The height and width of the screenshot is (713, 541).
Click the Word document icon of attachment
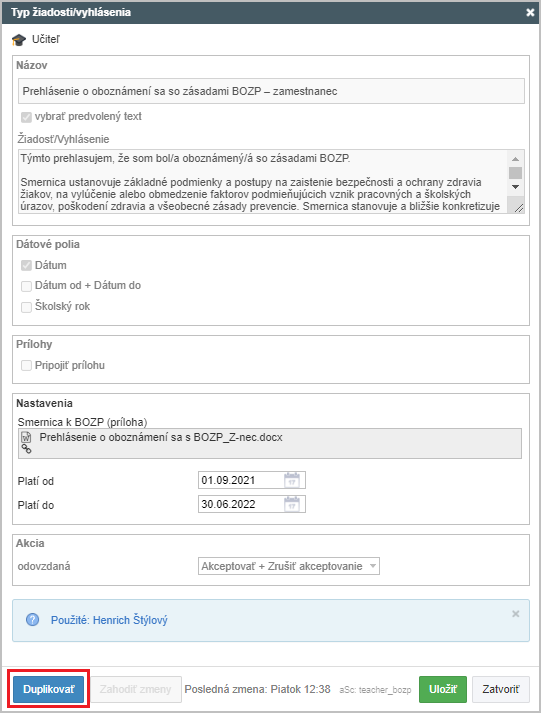26,437
